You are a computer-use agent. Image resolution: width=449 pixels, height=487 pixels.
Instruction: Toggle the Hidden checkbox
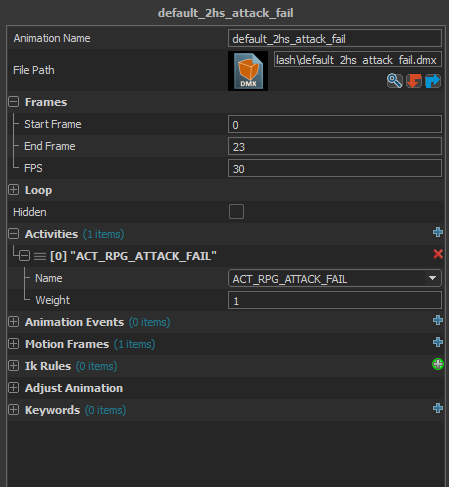(x=236, y=212)
